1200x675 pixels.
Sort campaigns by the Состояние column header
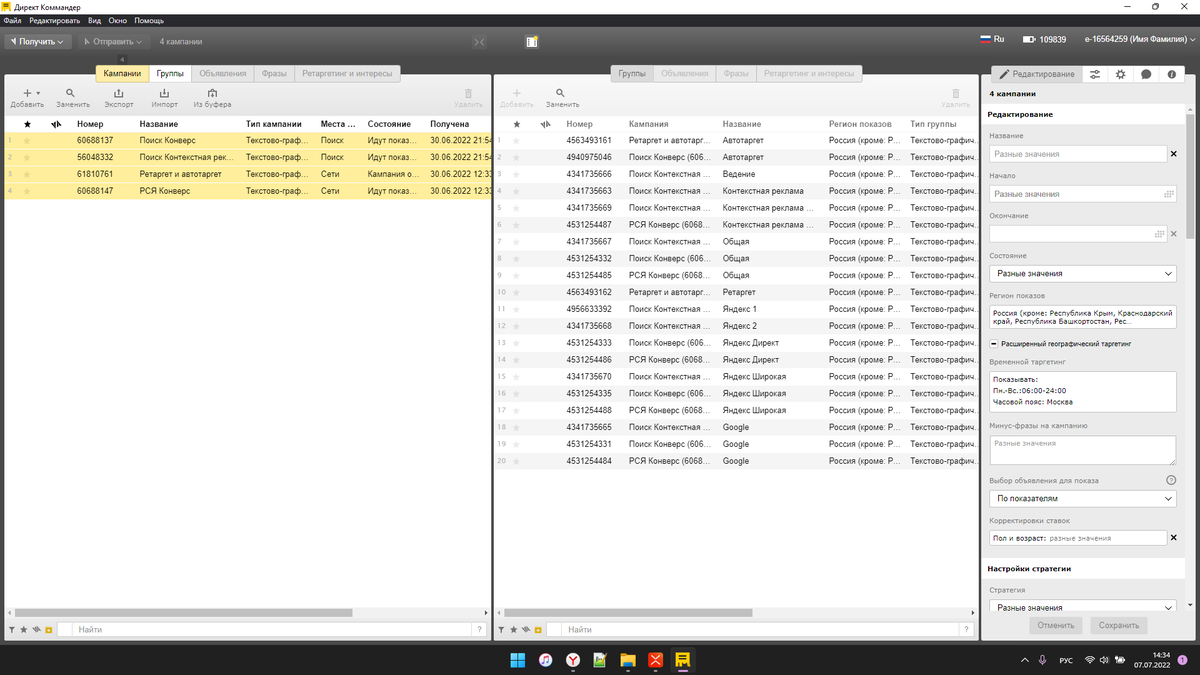[389, 124]
